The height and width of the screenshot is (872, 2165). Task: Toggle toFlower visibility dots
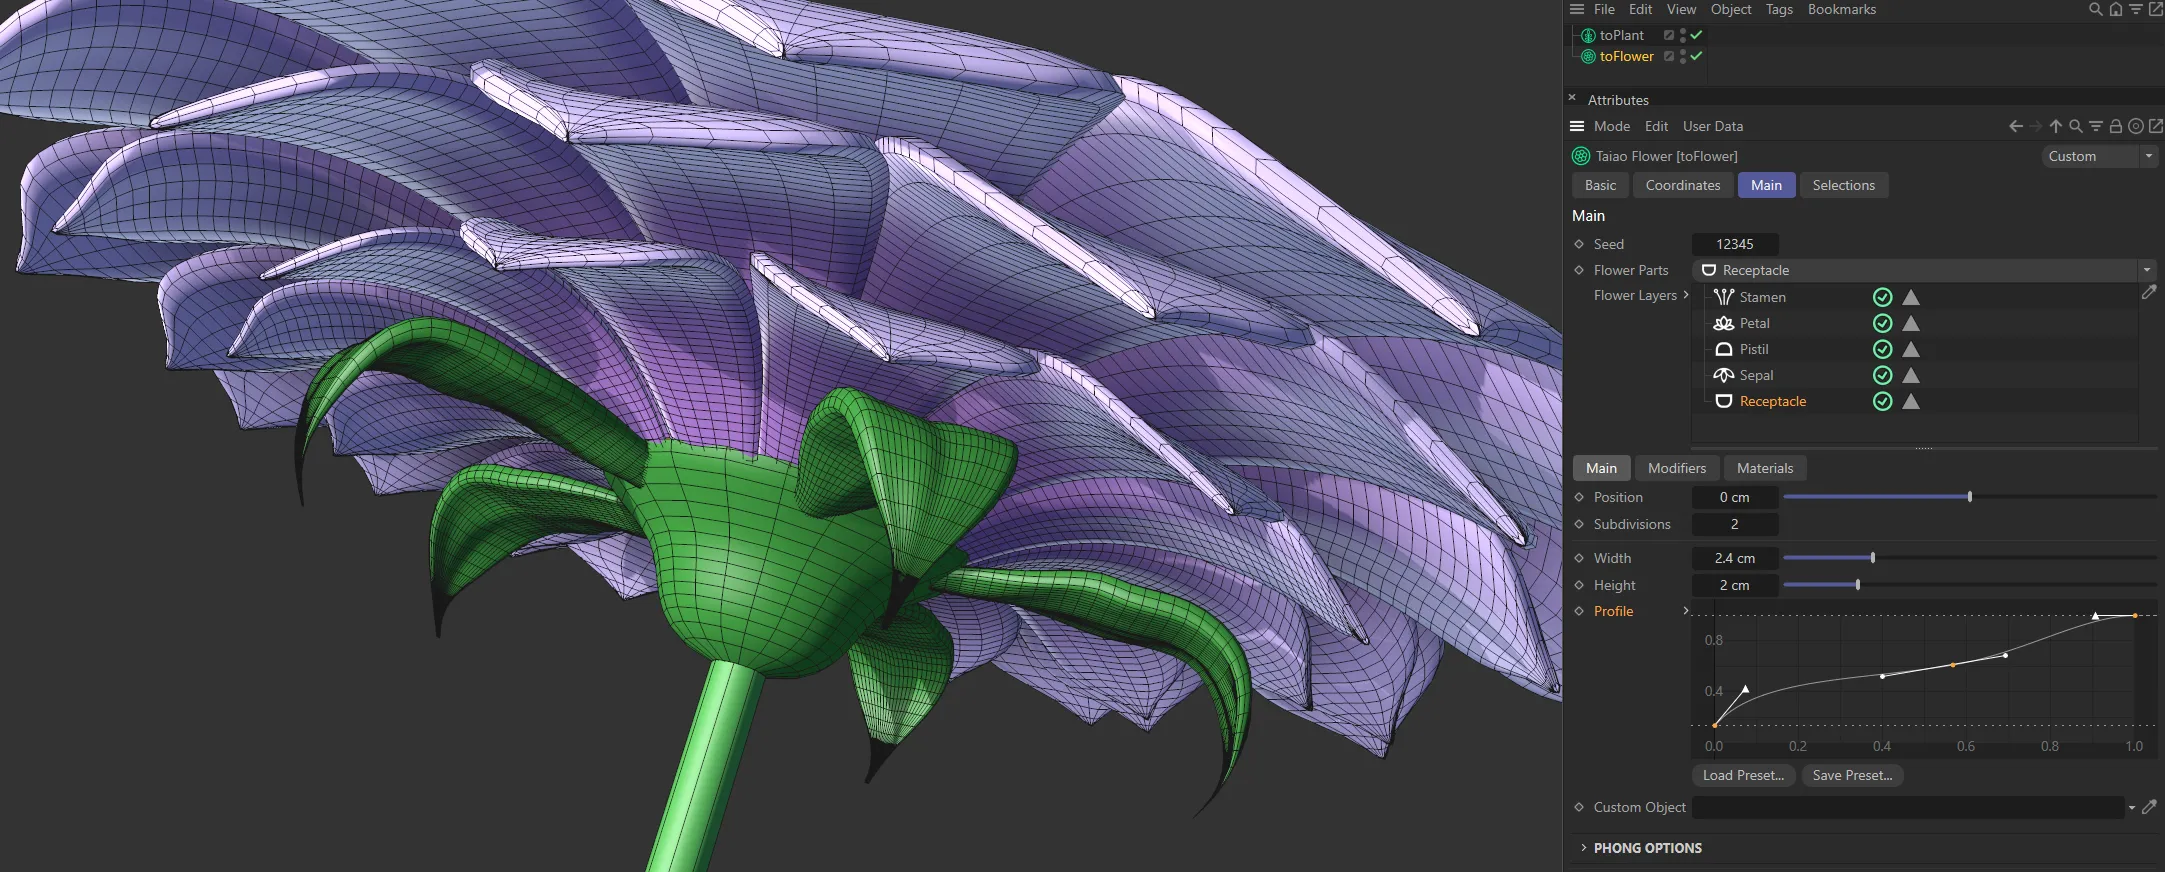point(1683,57)
